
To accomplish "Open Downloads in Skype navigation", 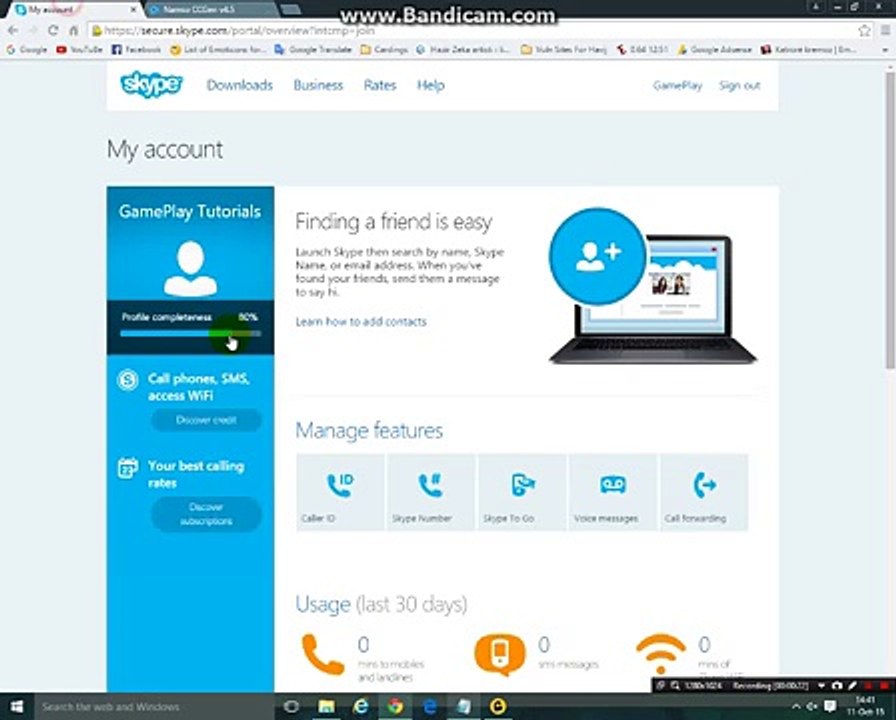I will pos(239,85).
